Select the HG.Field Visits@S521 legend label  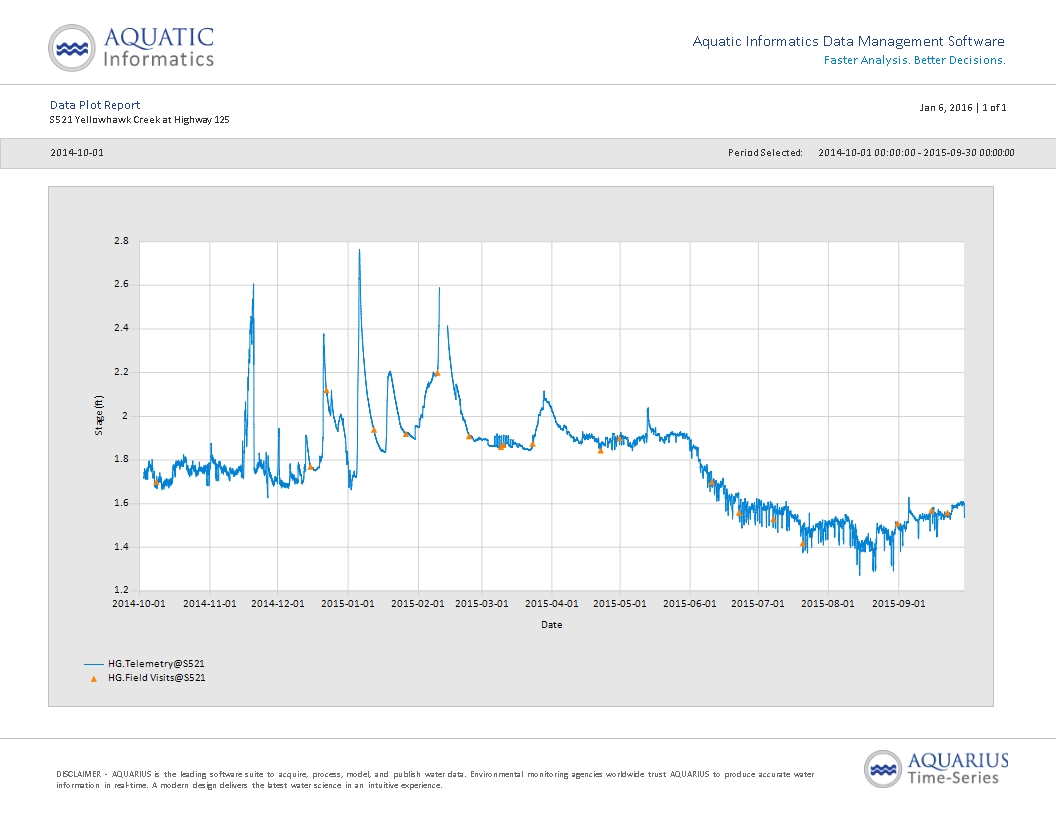tap(157, 678)
